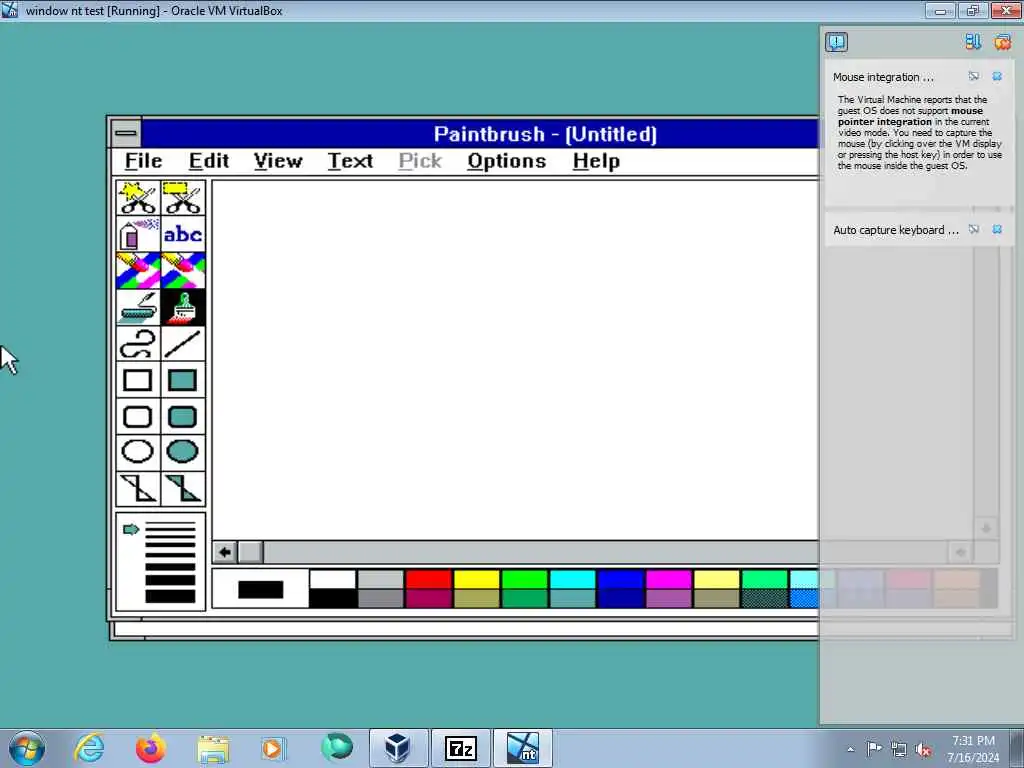1024x768 pixels.
Task: Clear all VirtualBox notifications icon
Action: [x=1002, y=42]
